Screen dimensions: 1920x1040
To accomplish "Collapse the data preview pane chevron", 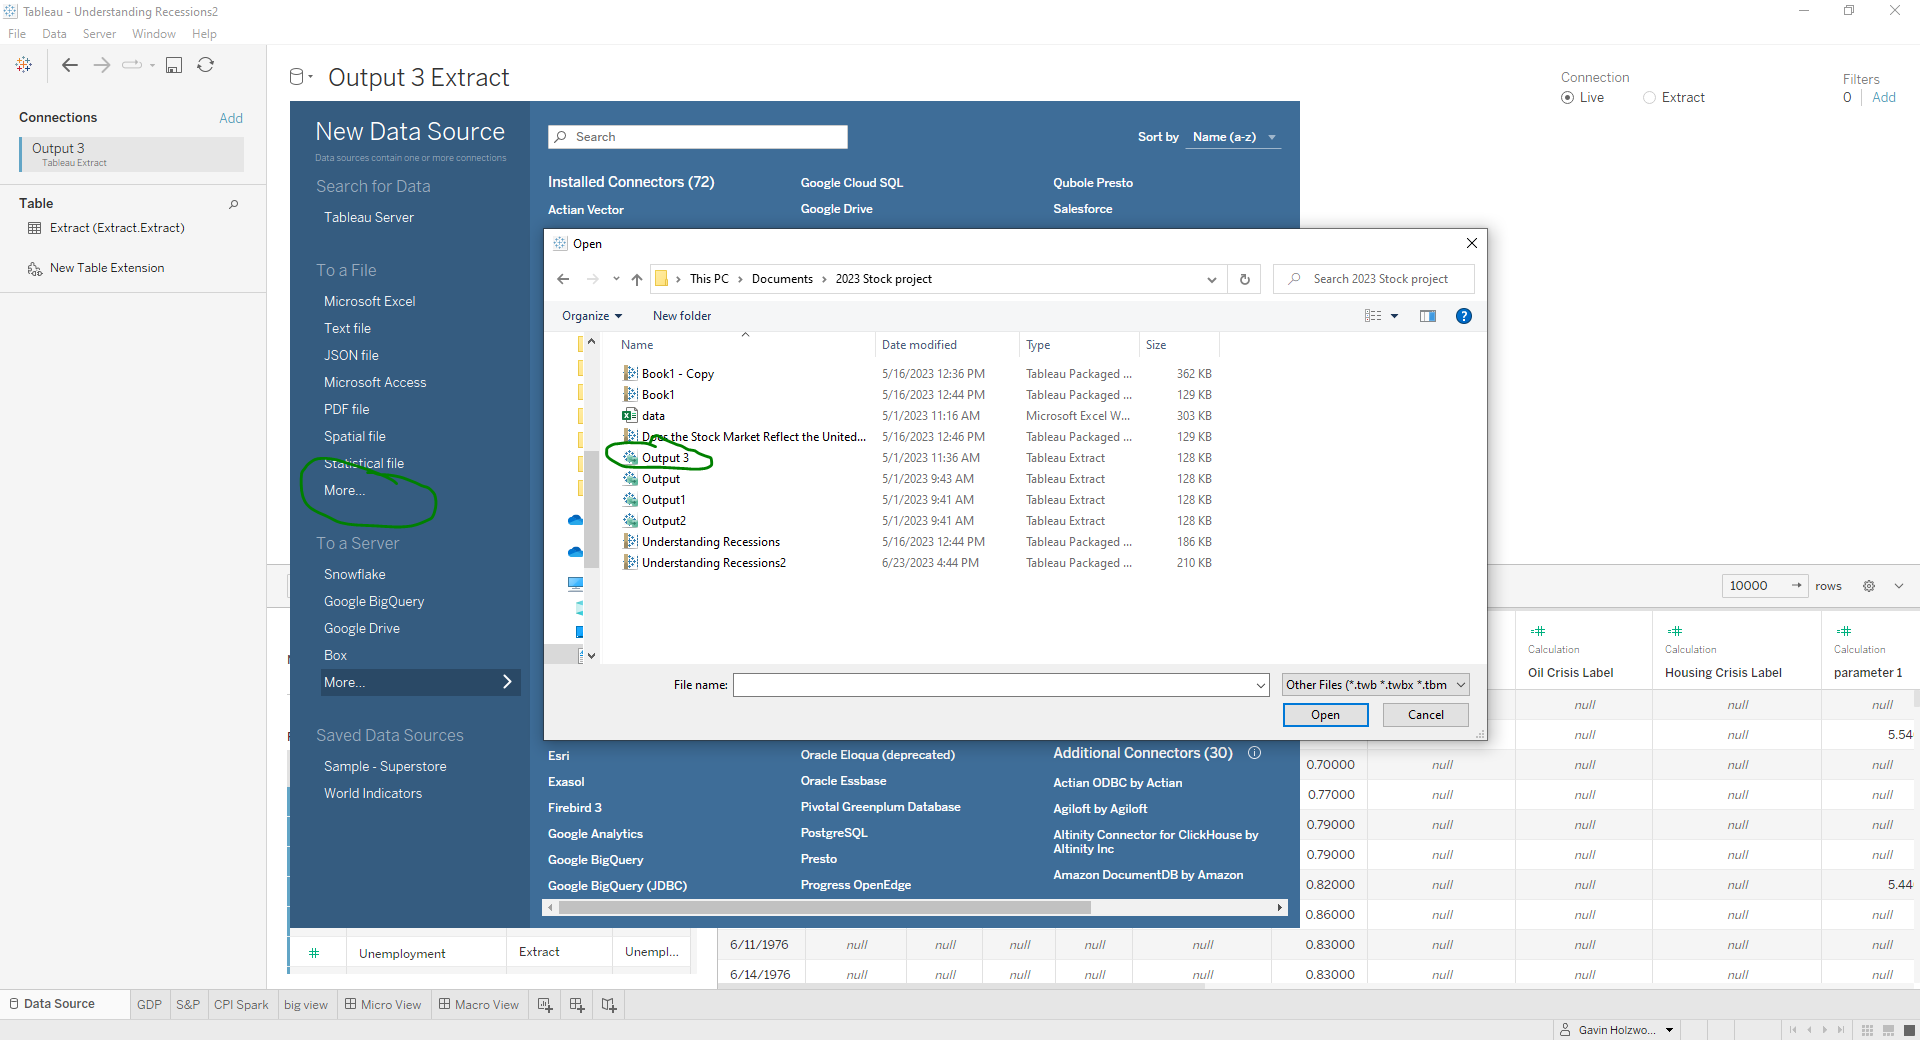I will coord(1898,586).
